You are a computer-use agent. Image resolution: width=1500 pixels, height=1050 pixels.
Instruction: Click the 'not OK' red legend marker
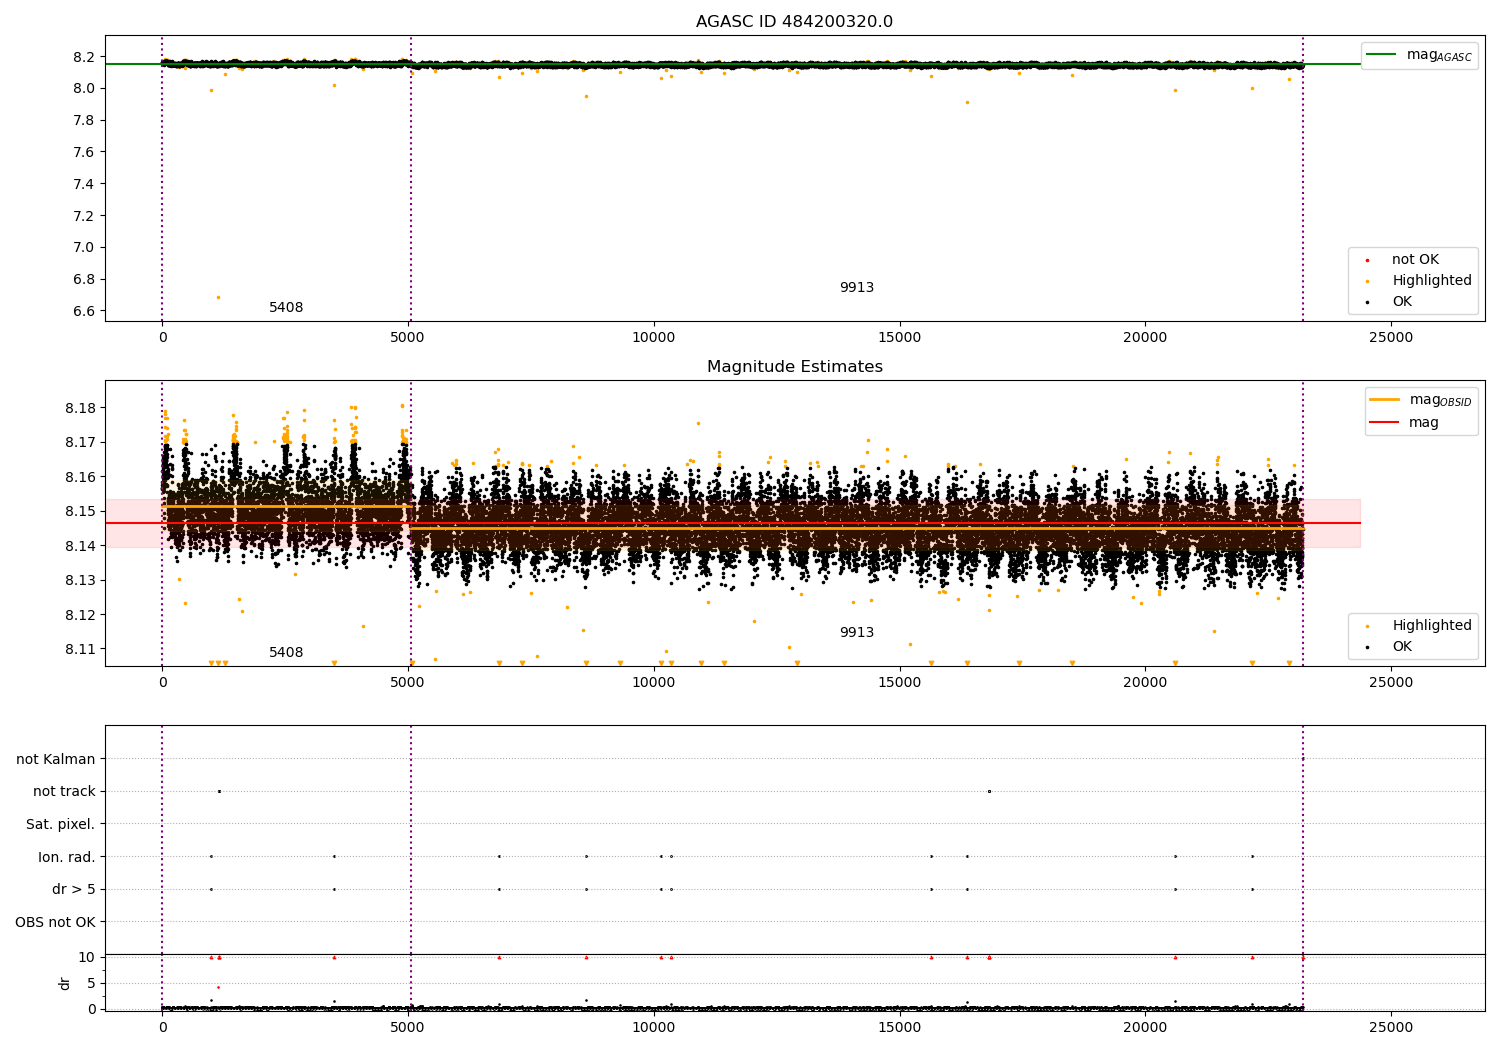(x=1368, y=260)
